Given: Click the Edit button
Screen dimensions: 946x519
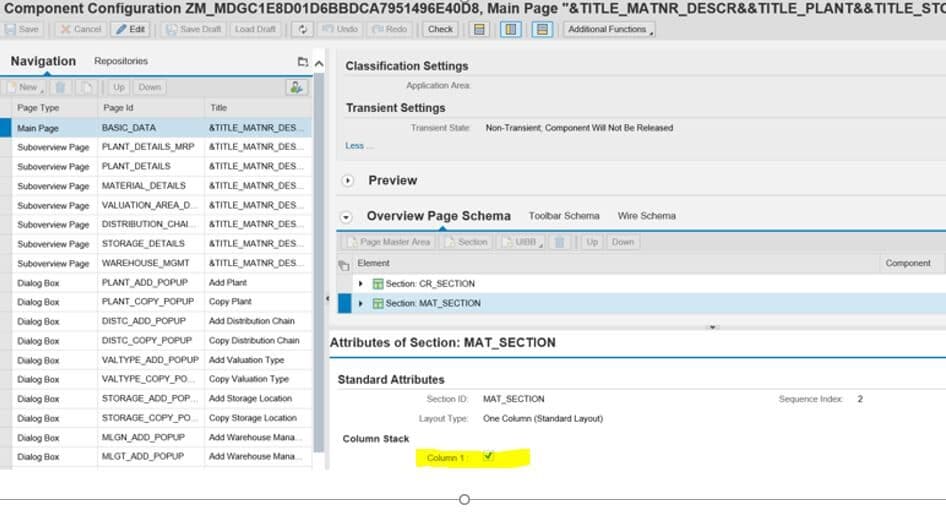Looking at the screenshot, I should click(x=130, y=29).
